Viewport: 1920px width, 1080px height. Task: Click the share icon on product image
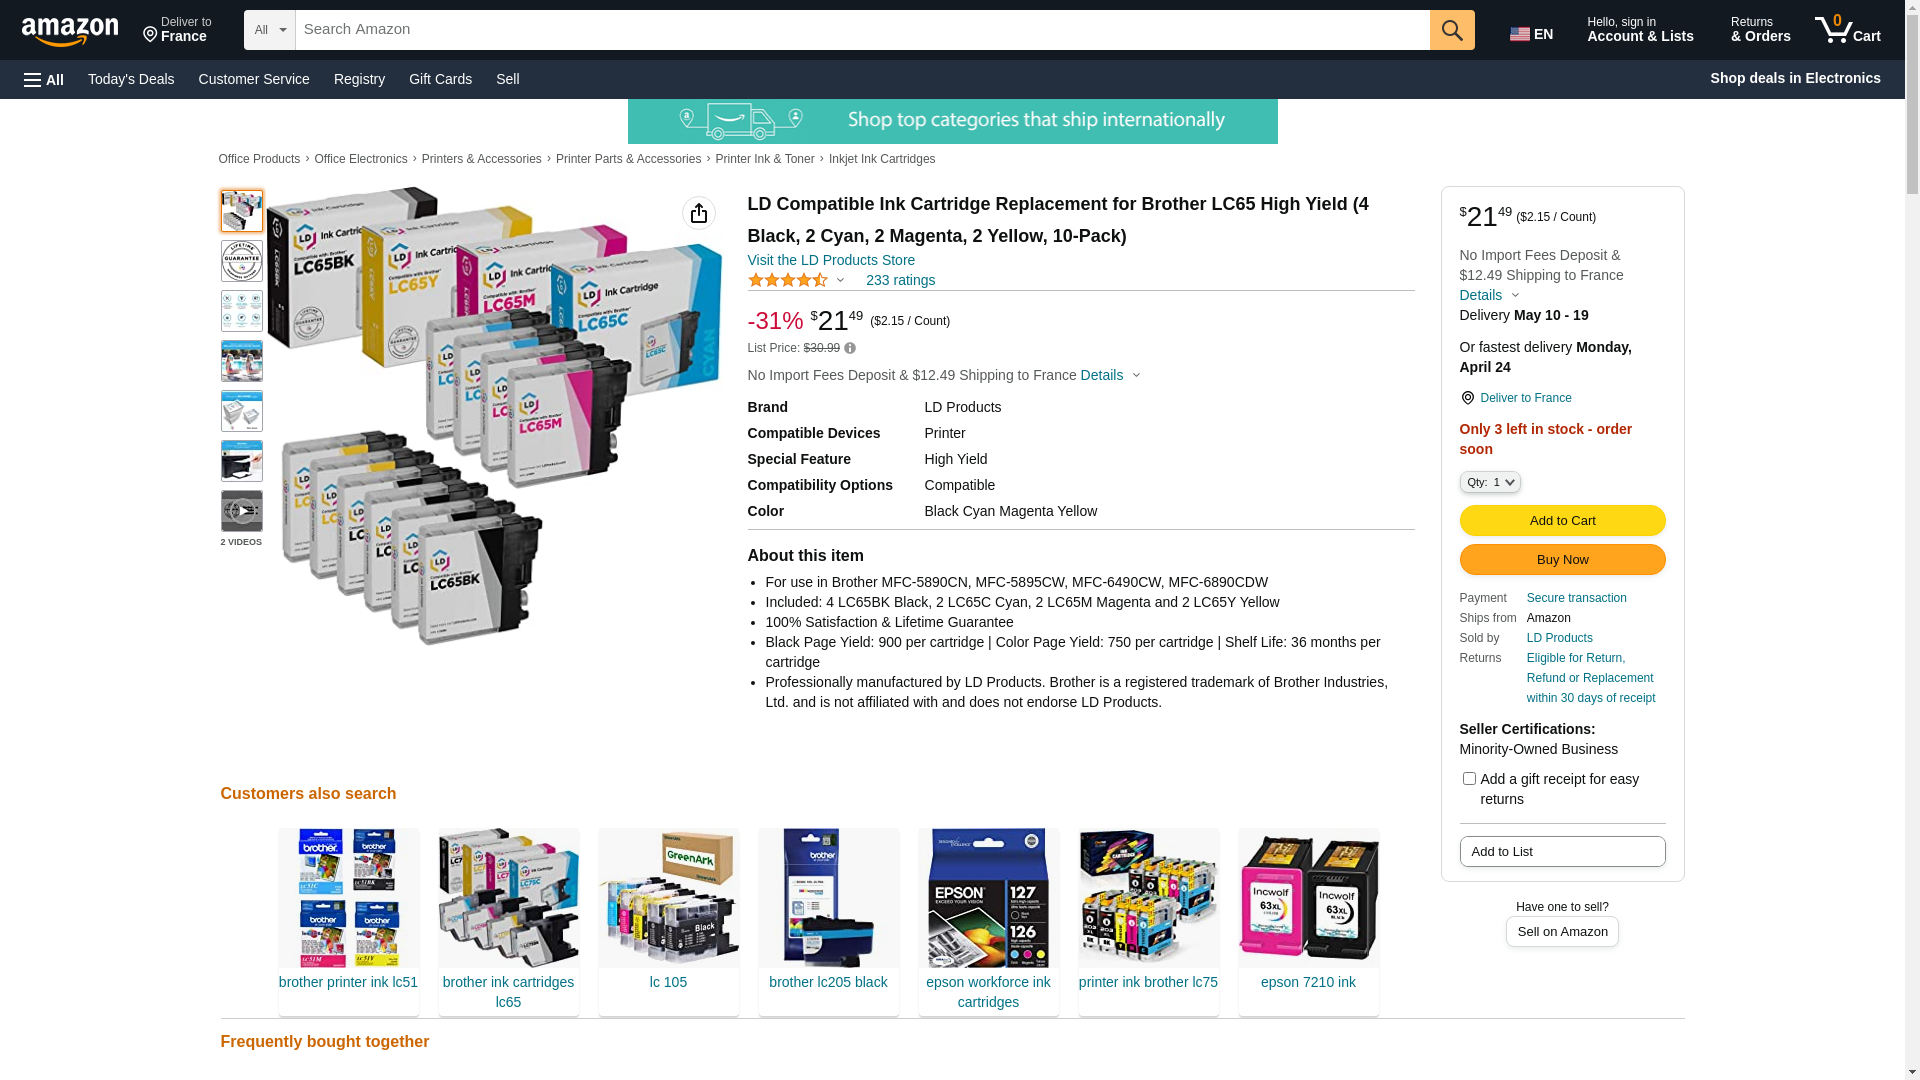(699, 213)
